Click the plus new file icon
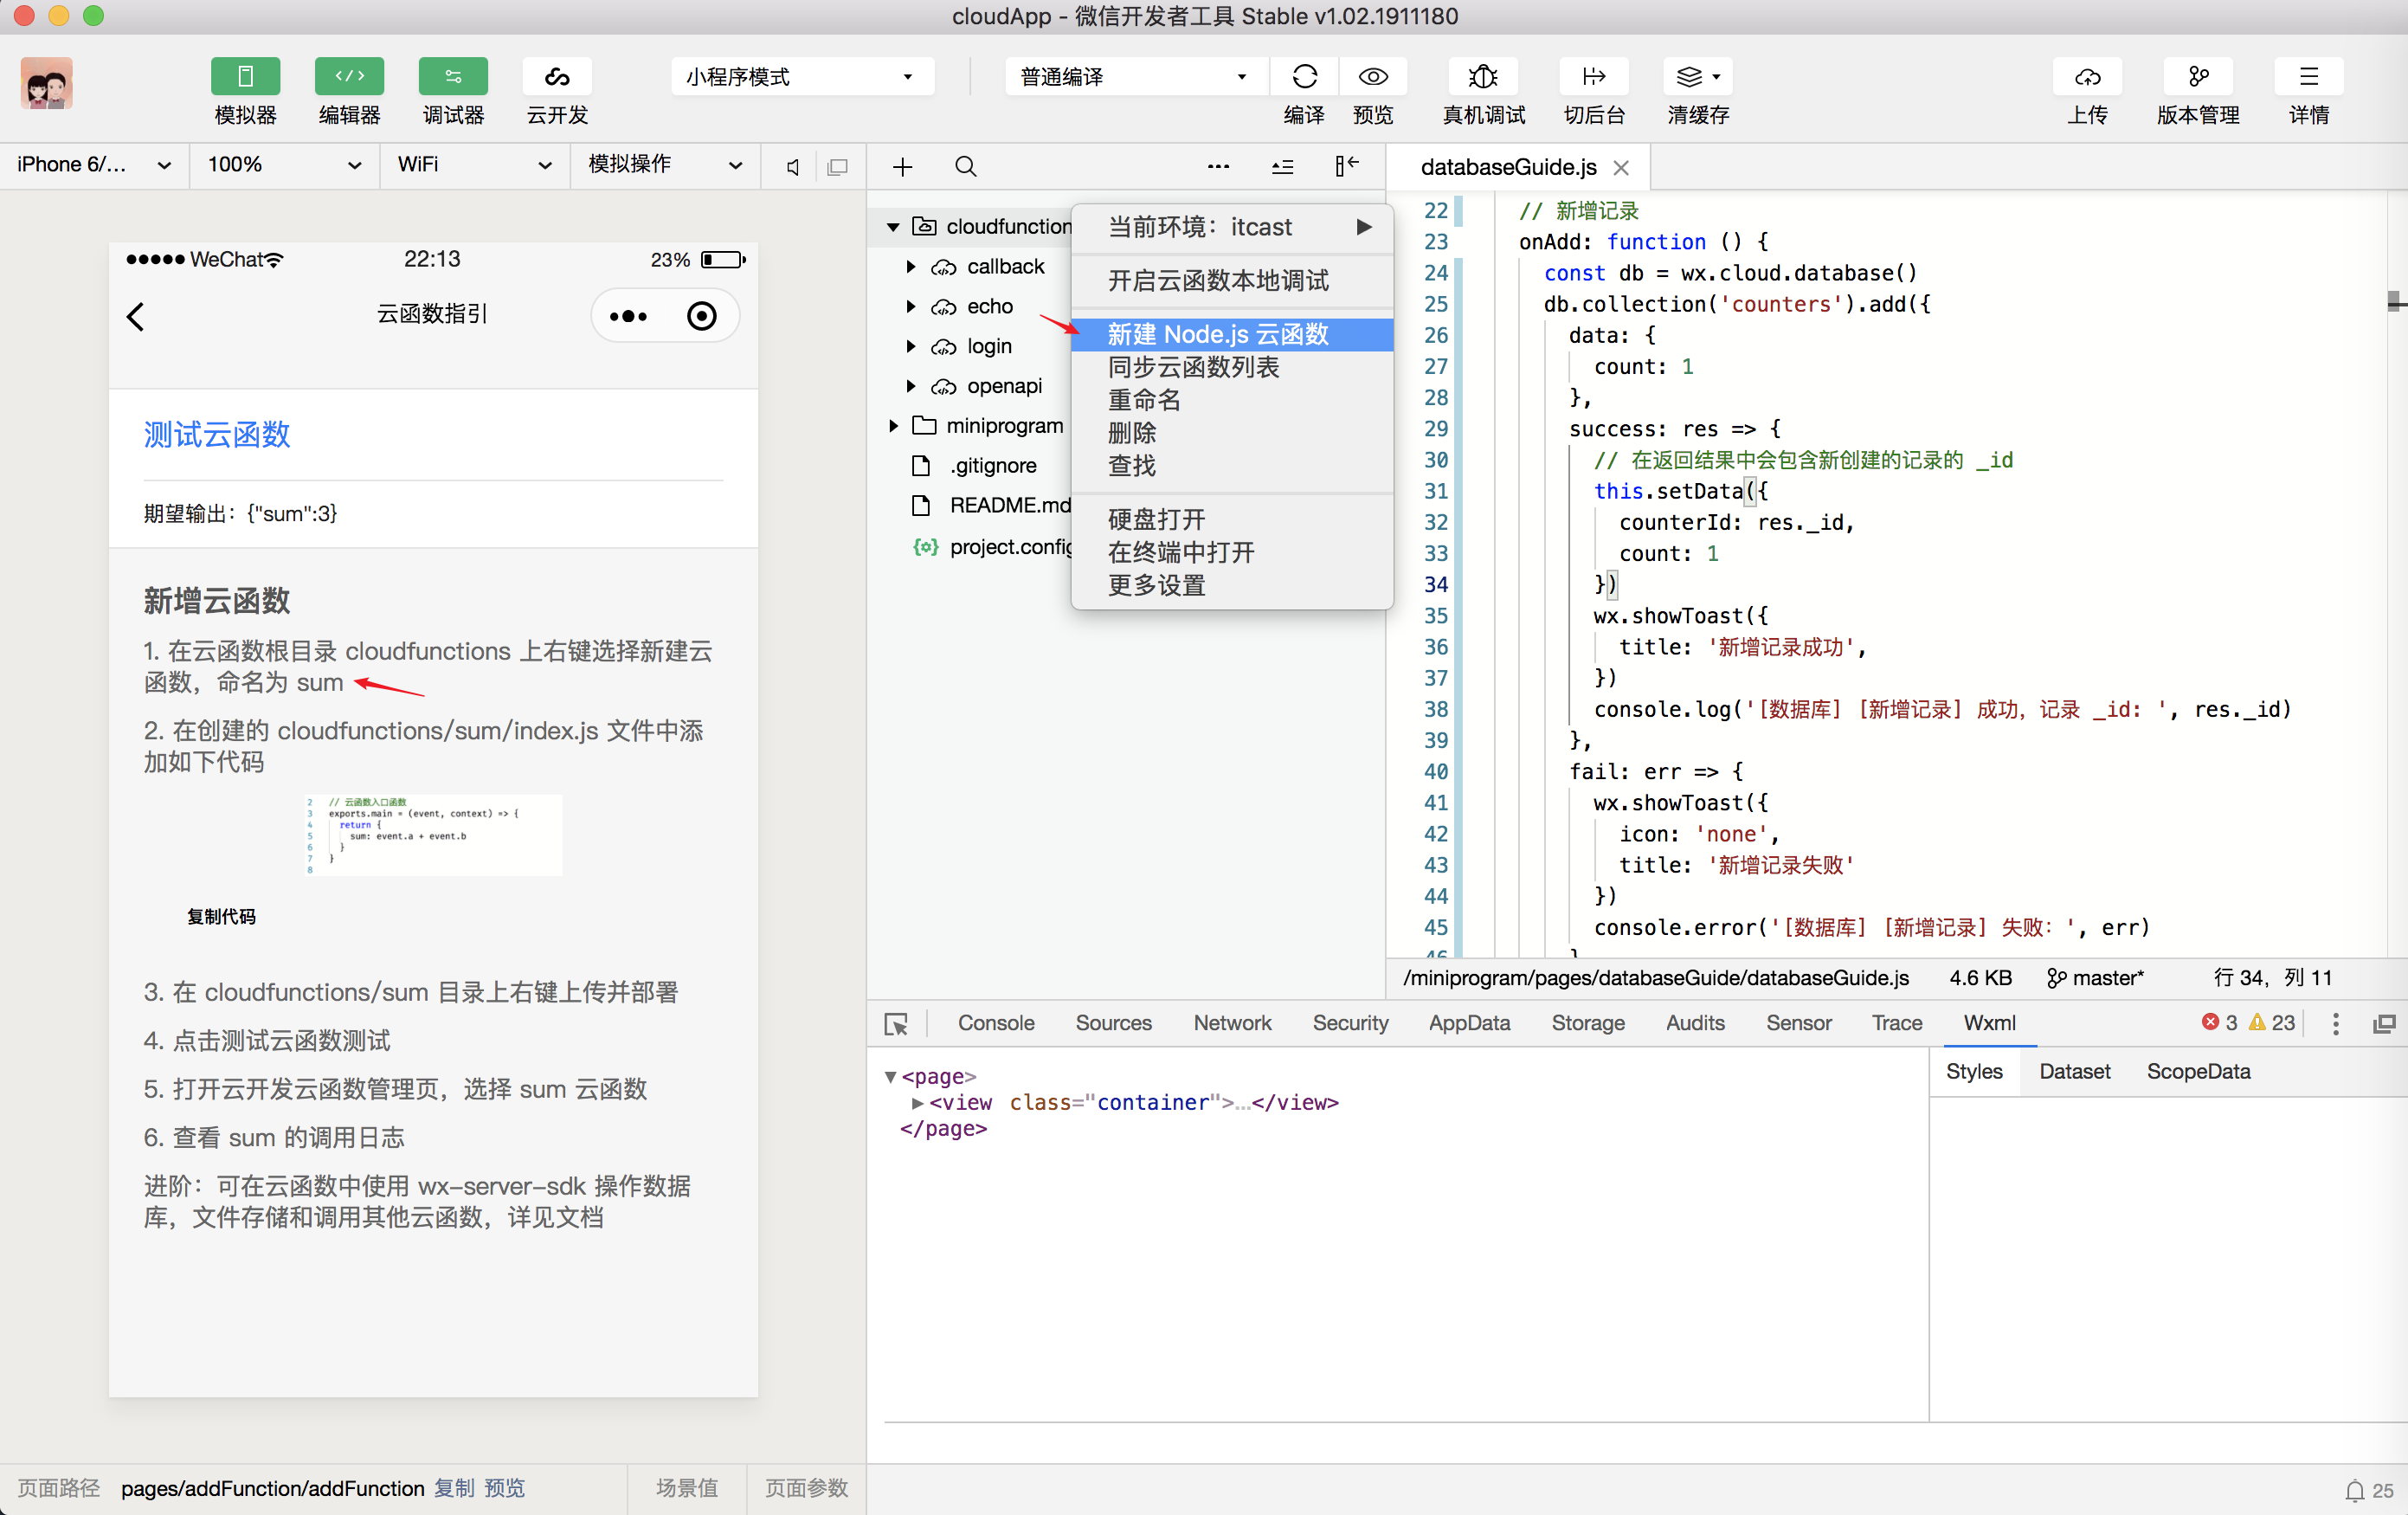Screen dimensions: 2408x1515 [902, 167]
